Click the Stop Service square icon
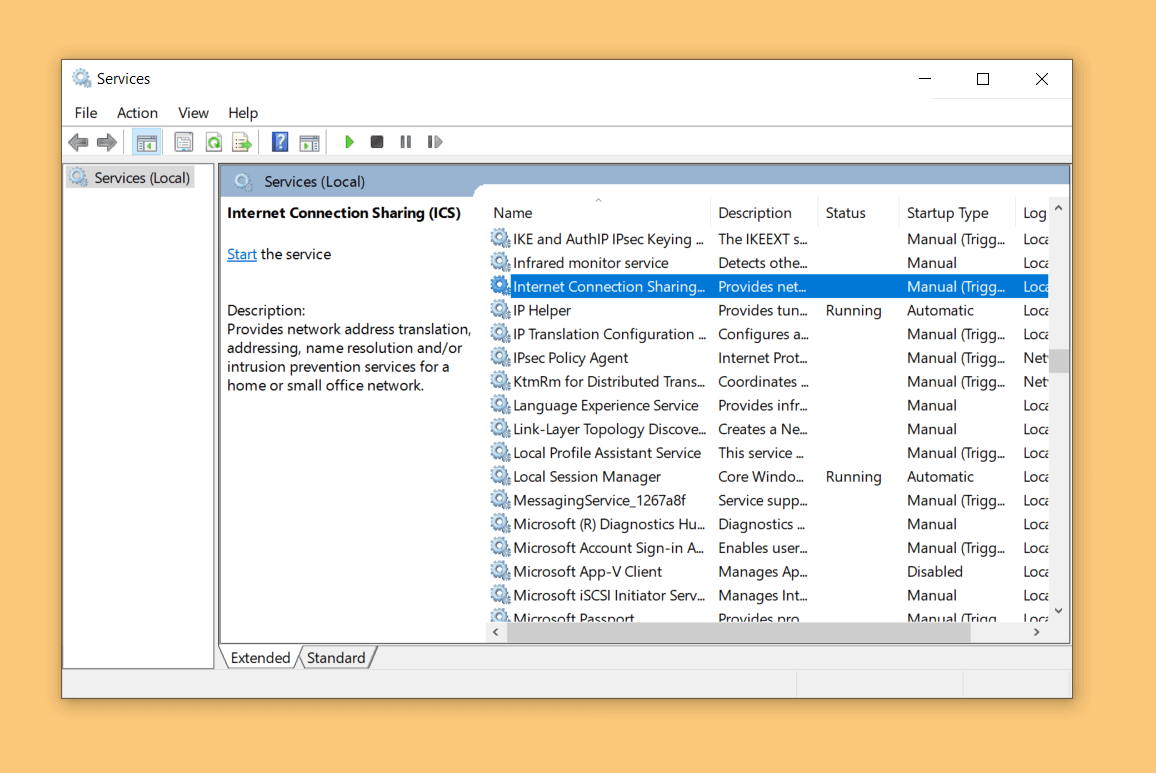The image size is (1156, 773). point(377,142)
